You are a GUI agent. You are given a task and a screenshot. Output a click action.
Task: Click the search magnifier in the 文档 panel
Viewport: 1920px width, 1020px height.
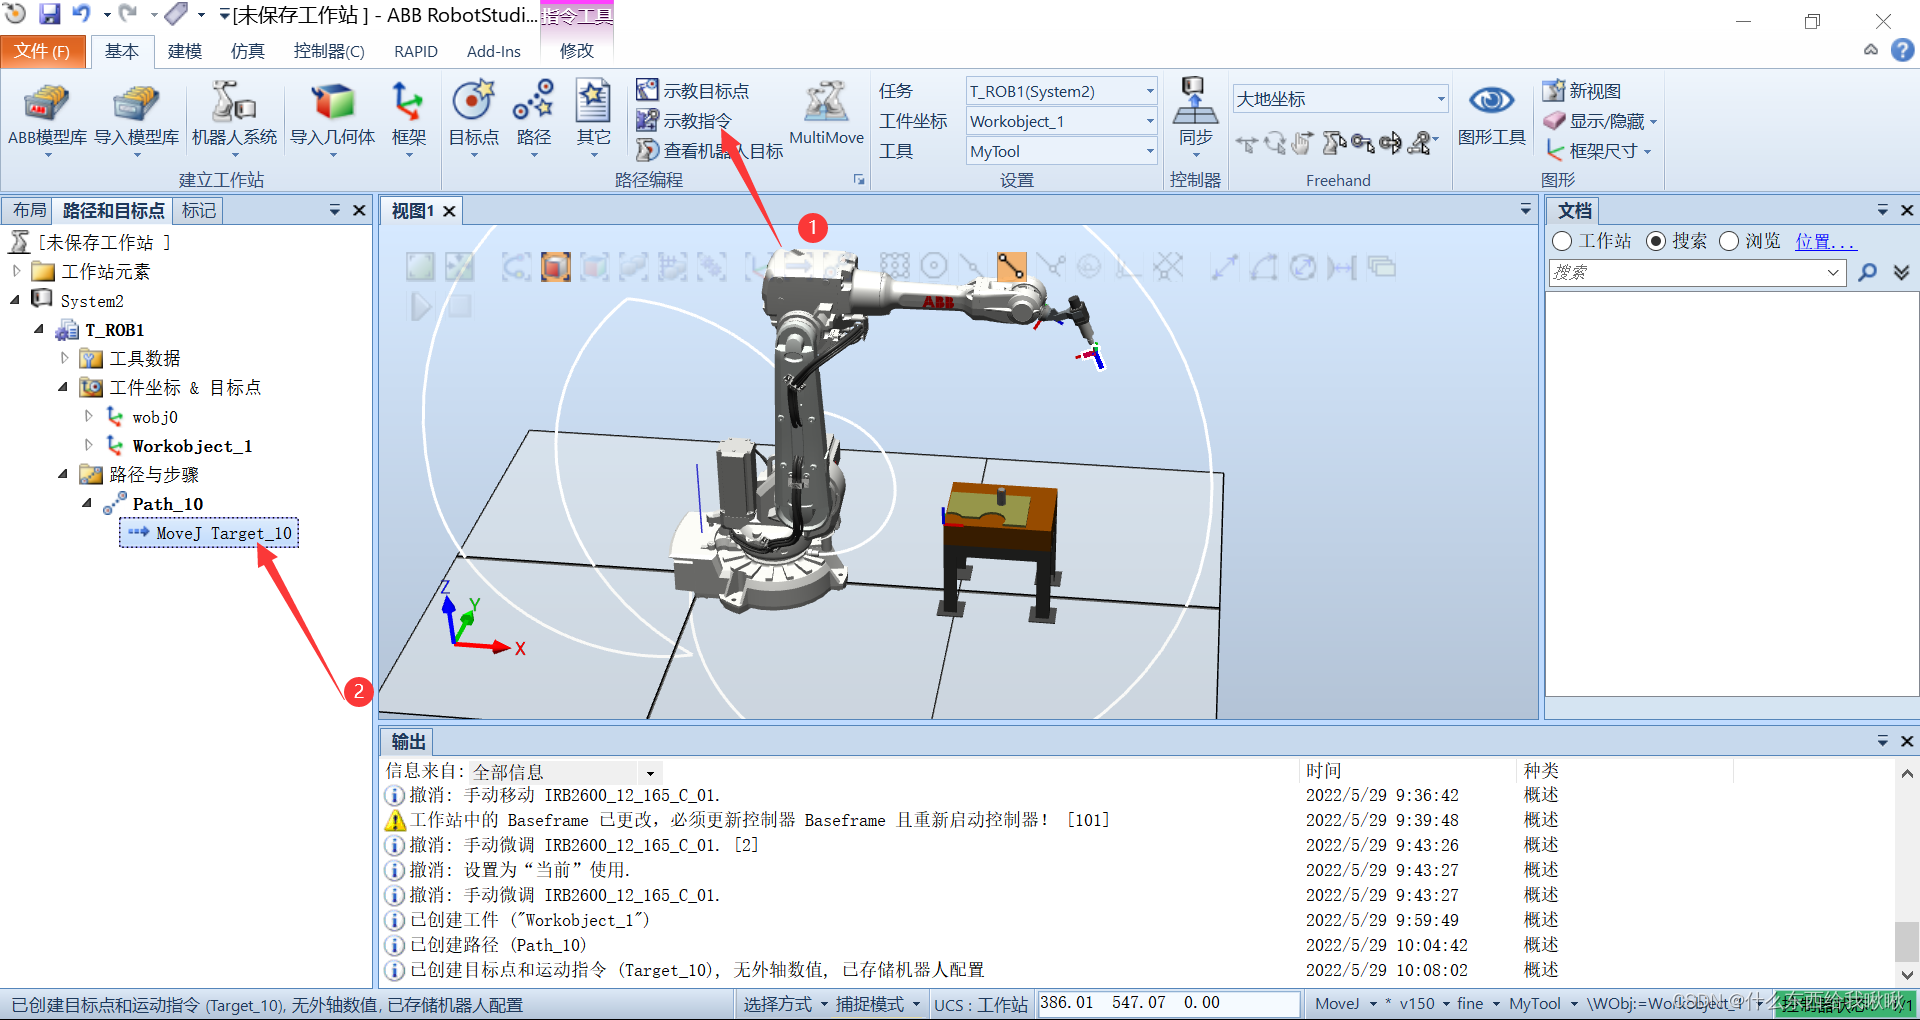1867,272
